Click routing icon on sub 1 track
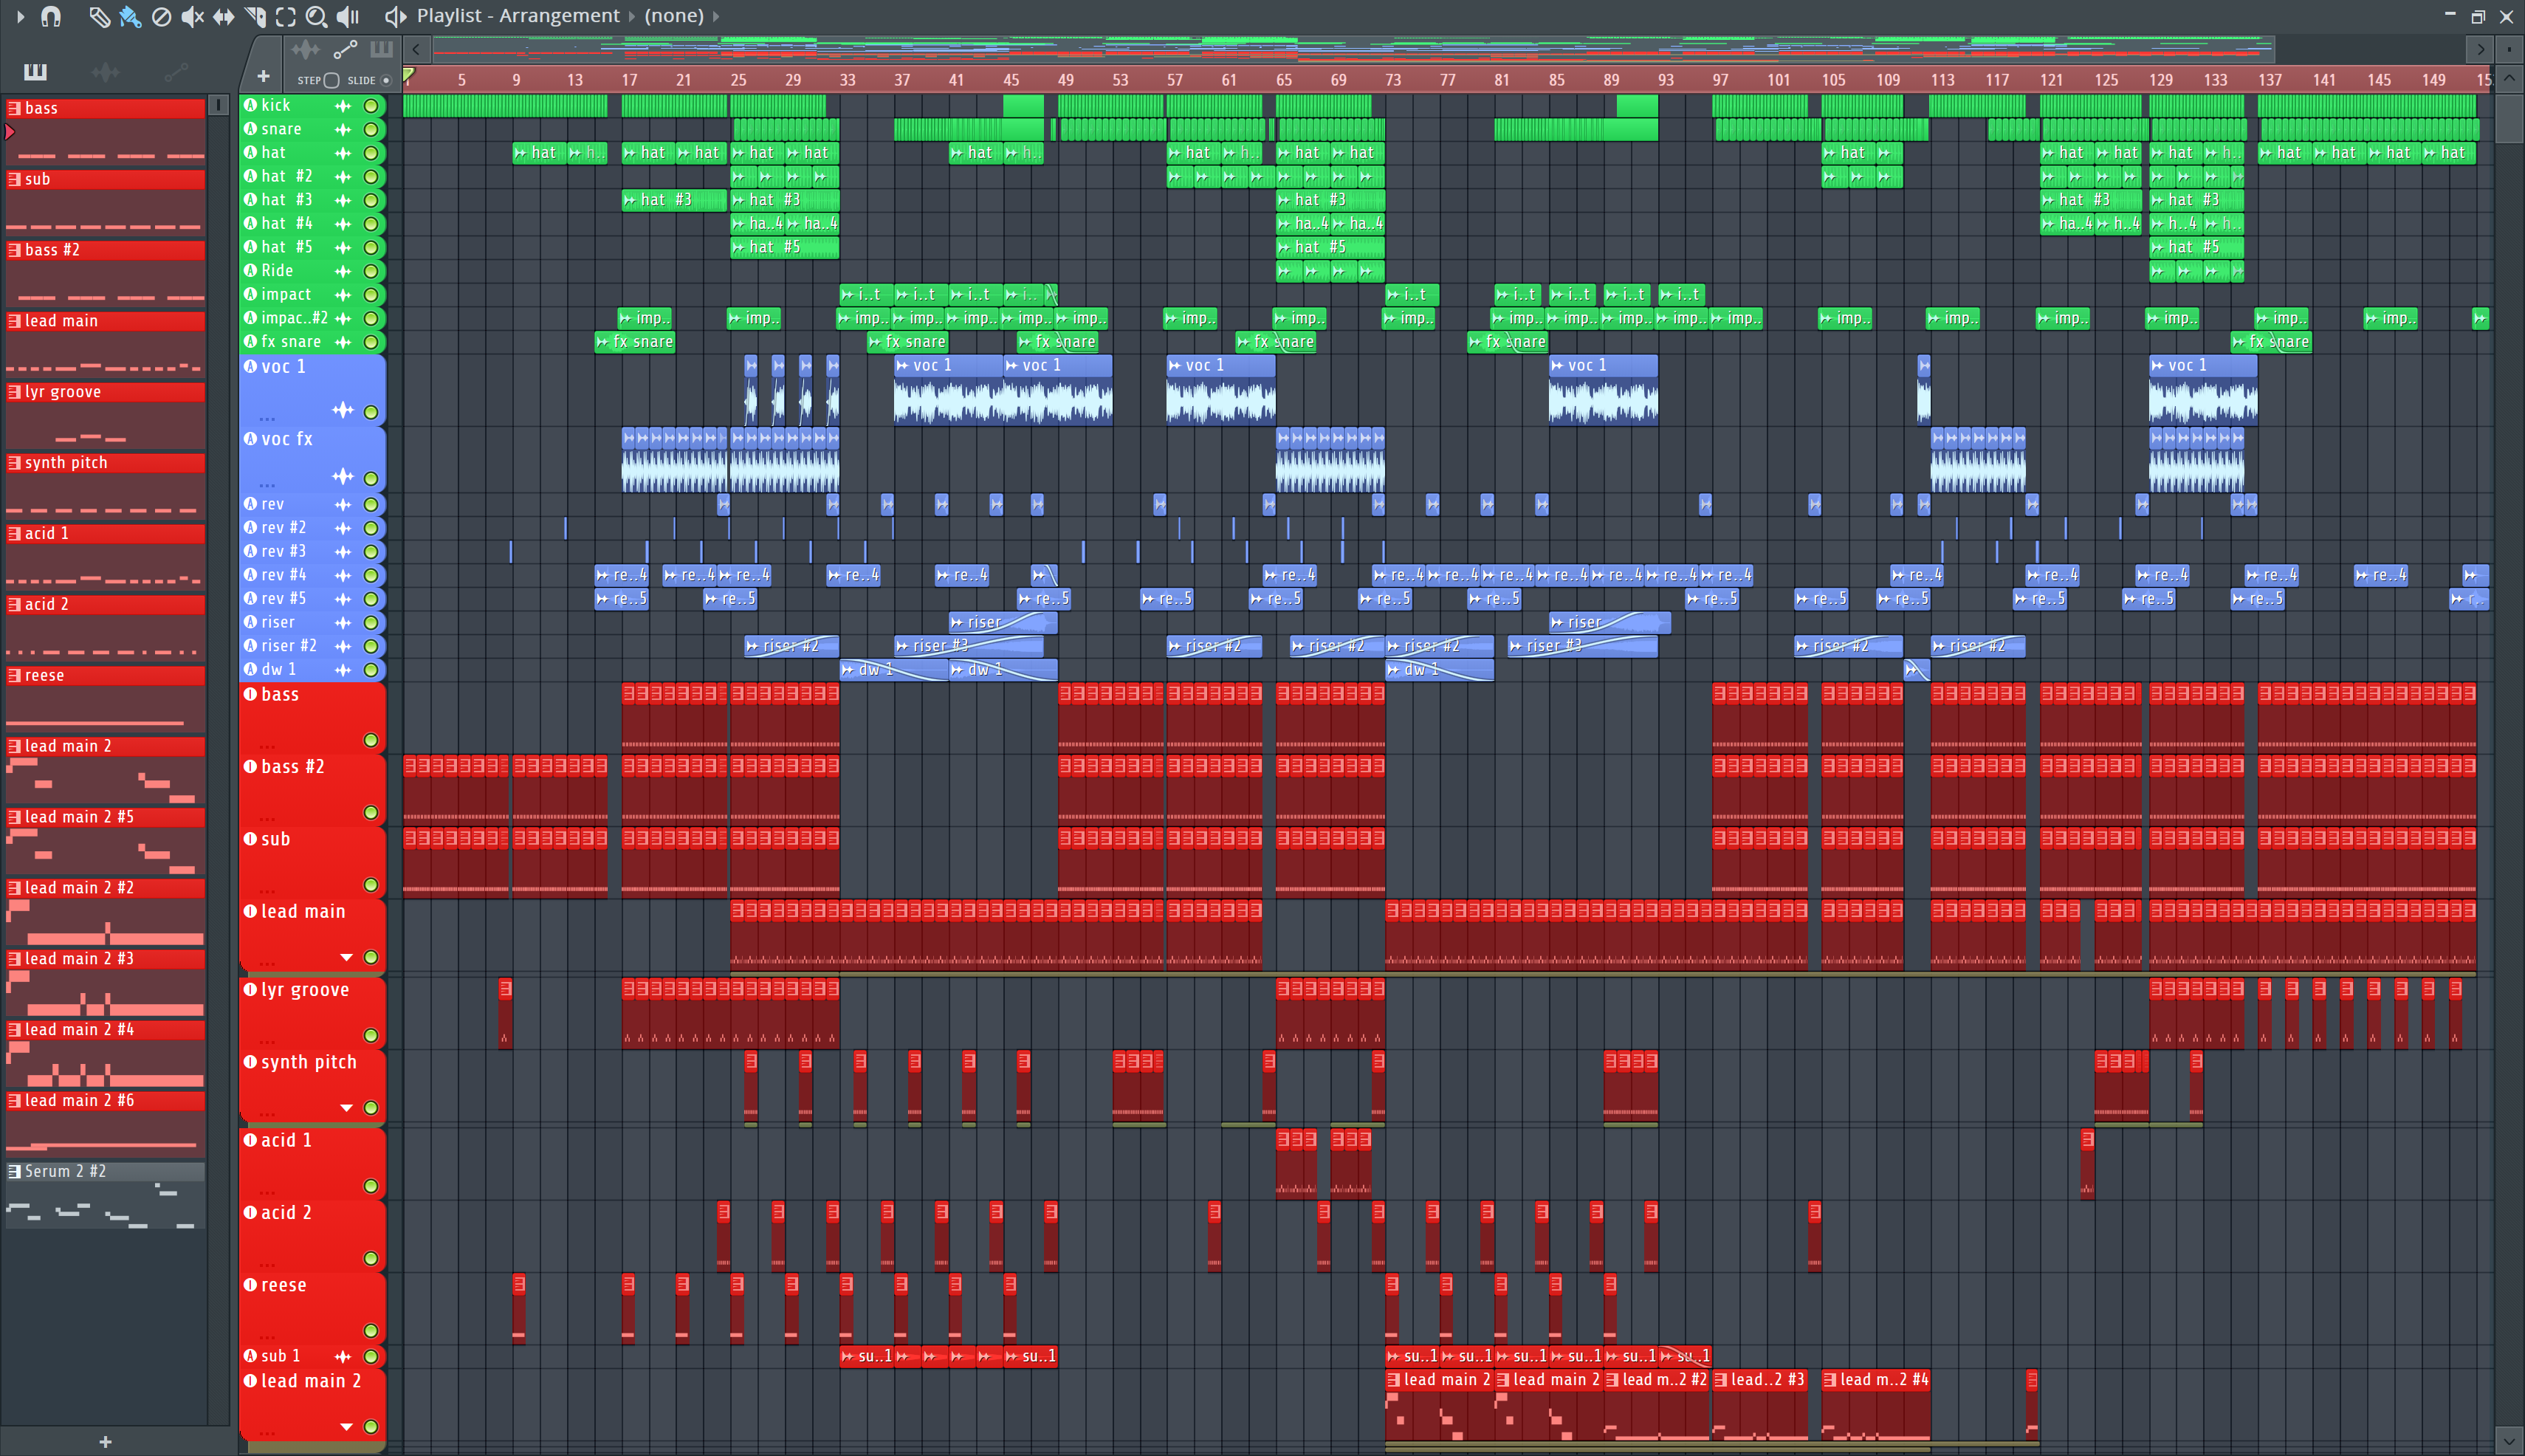Image resolution: width=2525 pixels, height=1456 pixels. (x=343, y=1357)
